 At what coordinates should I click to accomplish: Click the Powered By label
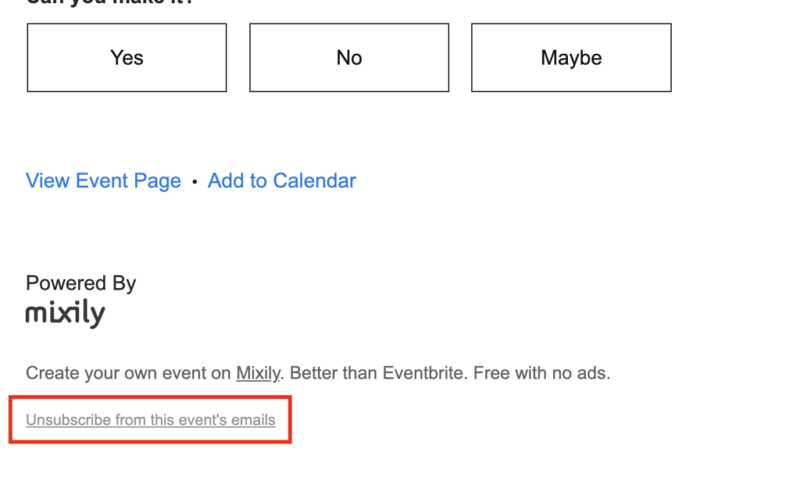(81, 283)
